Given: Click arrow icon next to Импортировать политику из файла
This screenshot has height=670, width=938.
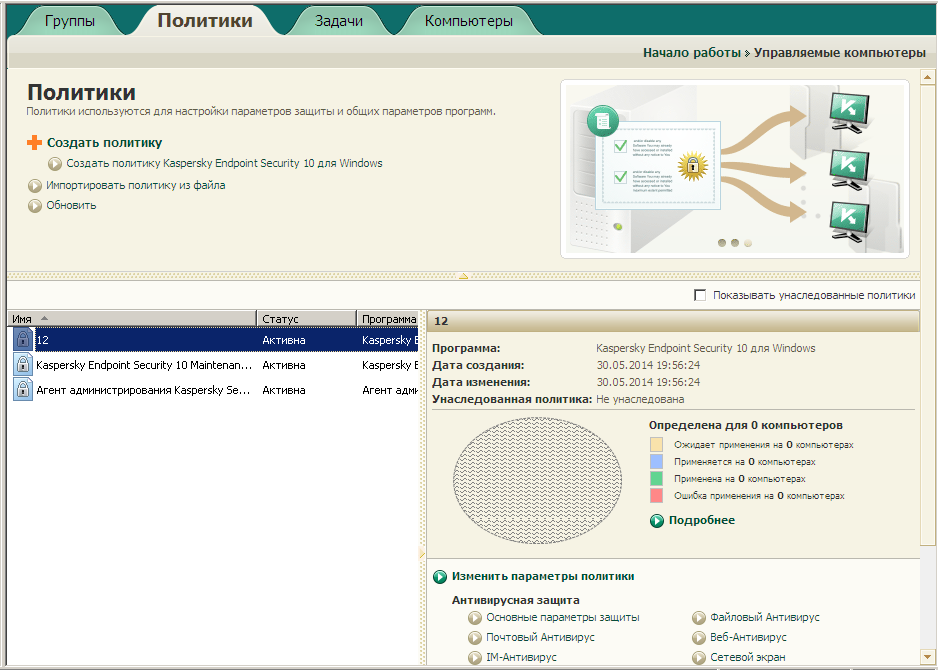Looking at the screenshot, I should (x=35, y=185).
